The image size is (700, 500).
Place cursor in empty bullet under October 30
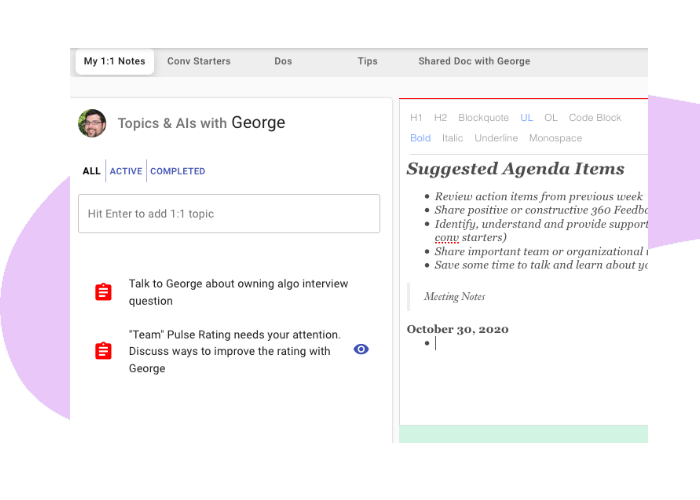(436, 343)
